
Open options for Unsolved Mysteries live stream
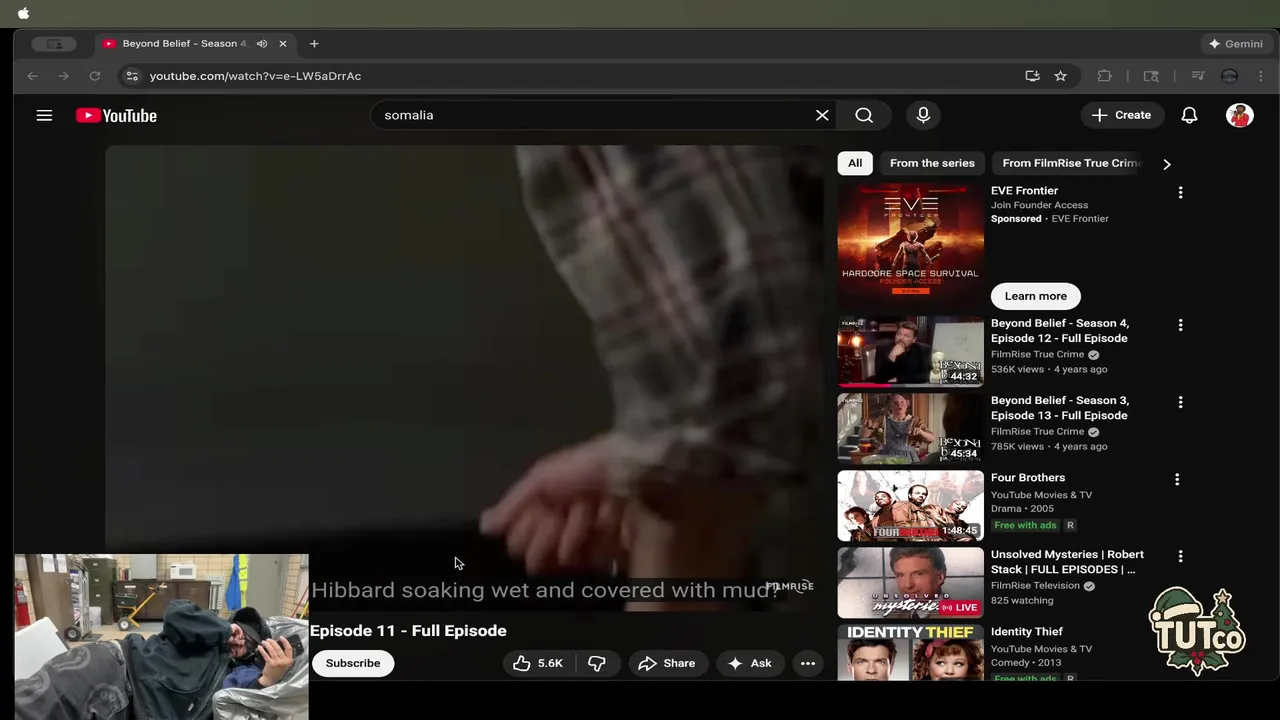pyautogui.click(x=1180, y=556)
